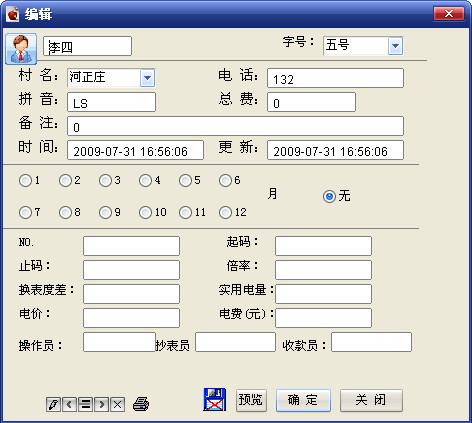Select the 无 radio option
This screenshot has width=472, height=423.
coord(329,196)
